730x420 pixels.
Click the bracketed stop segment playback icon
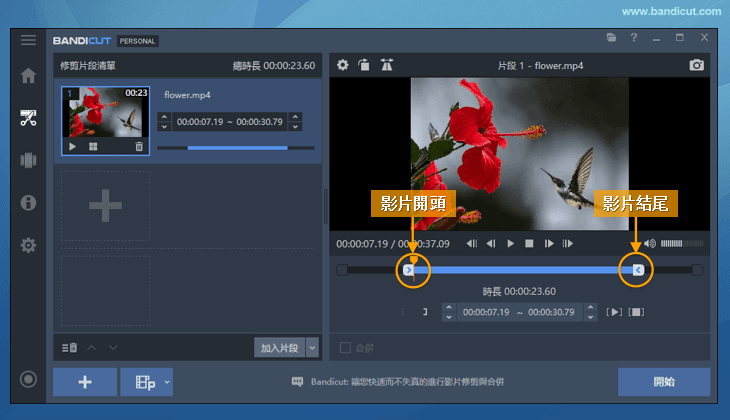(x=636, y=312)
